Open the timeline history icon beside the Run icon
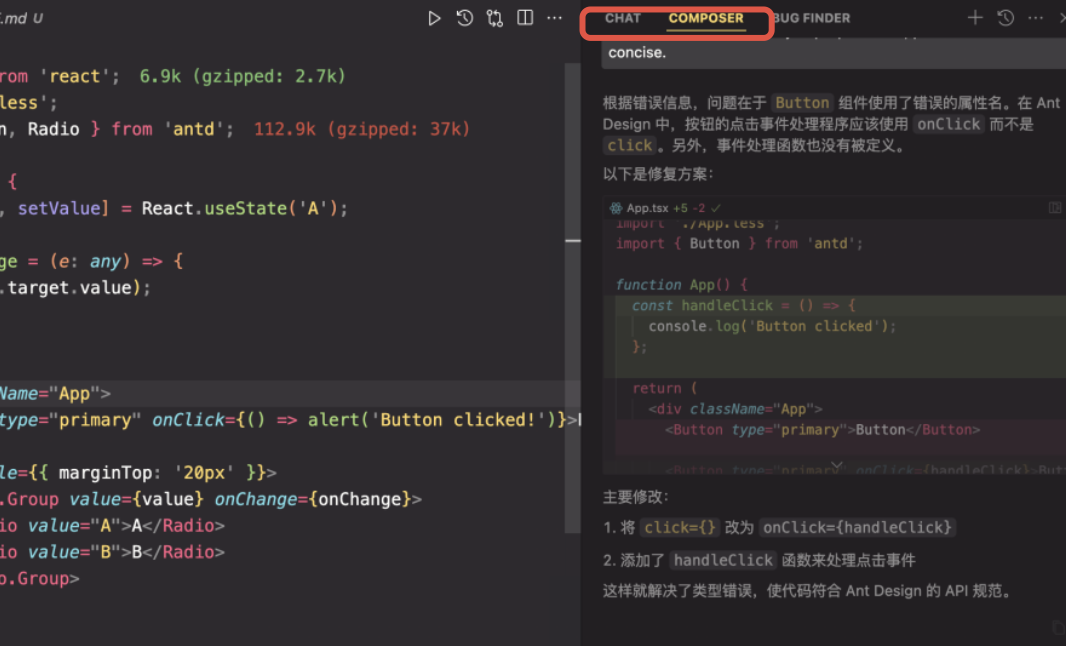Image resolution: width=1066 pixels, height=646 pixels. [x=465, y=18]
